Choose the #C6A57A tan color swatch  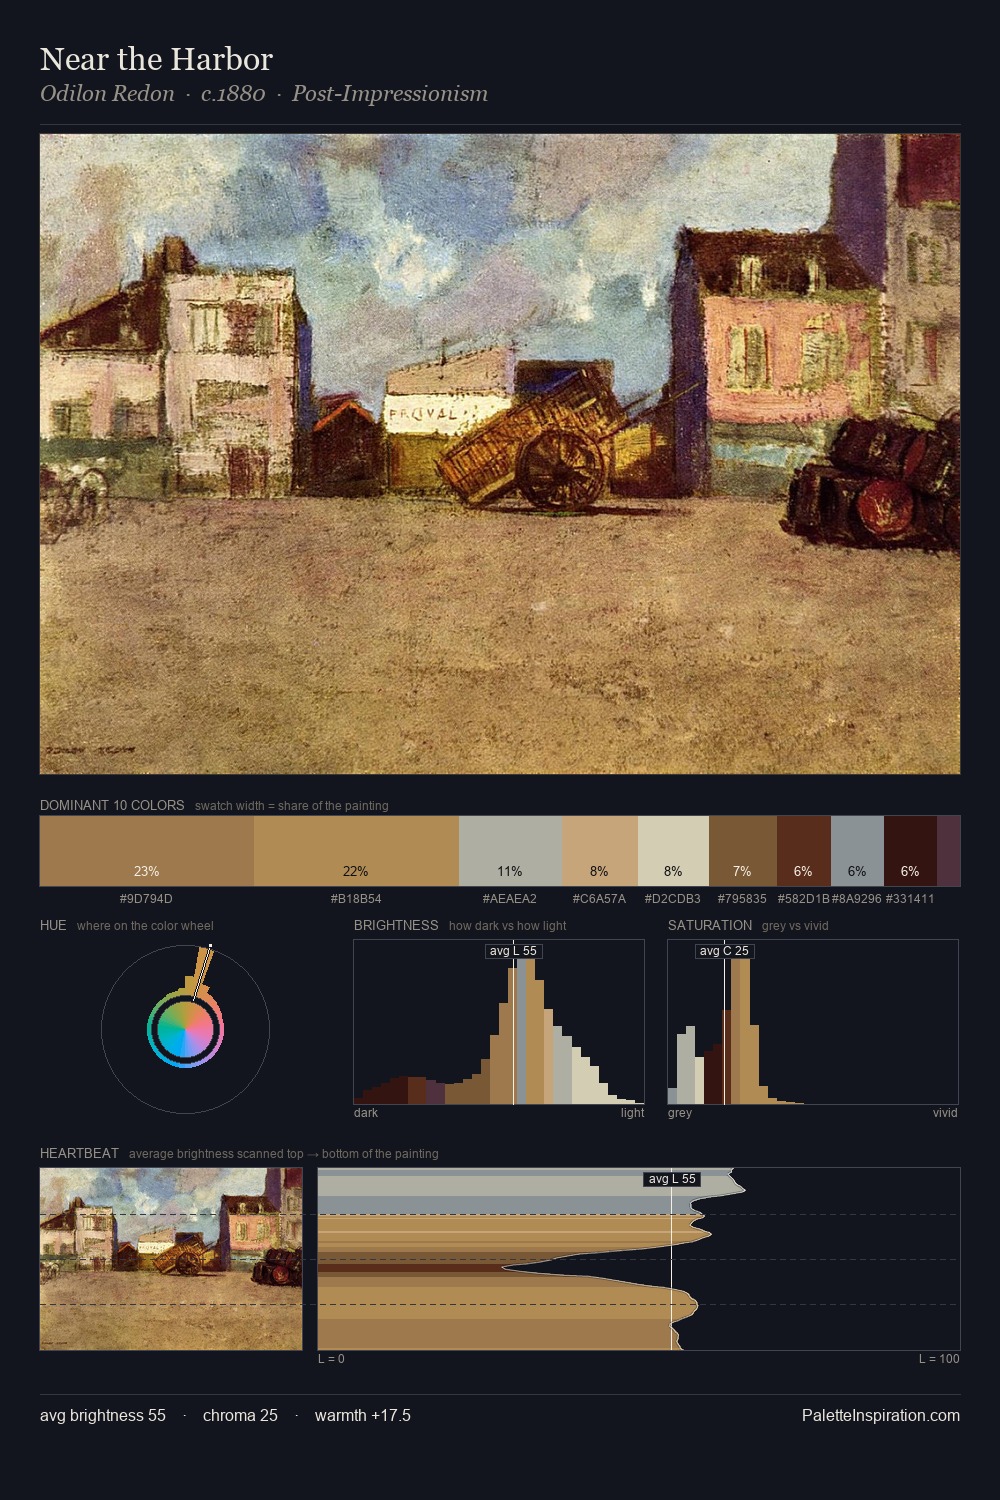pos(600,851)
